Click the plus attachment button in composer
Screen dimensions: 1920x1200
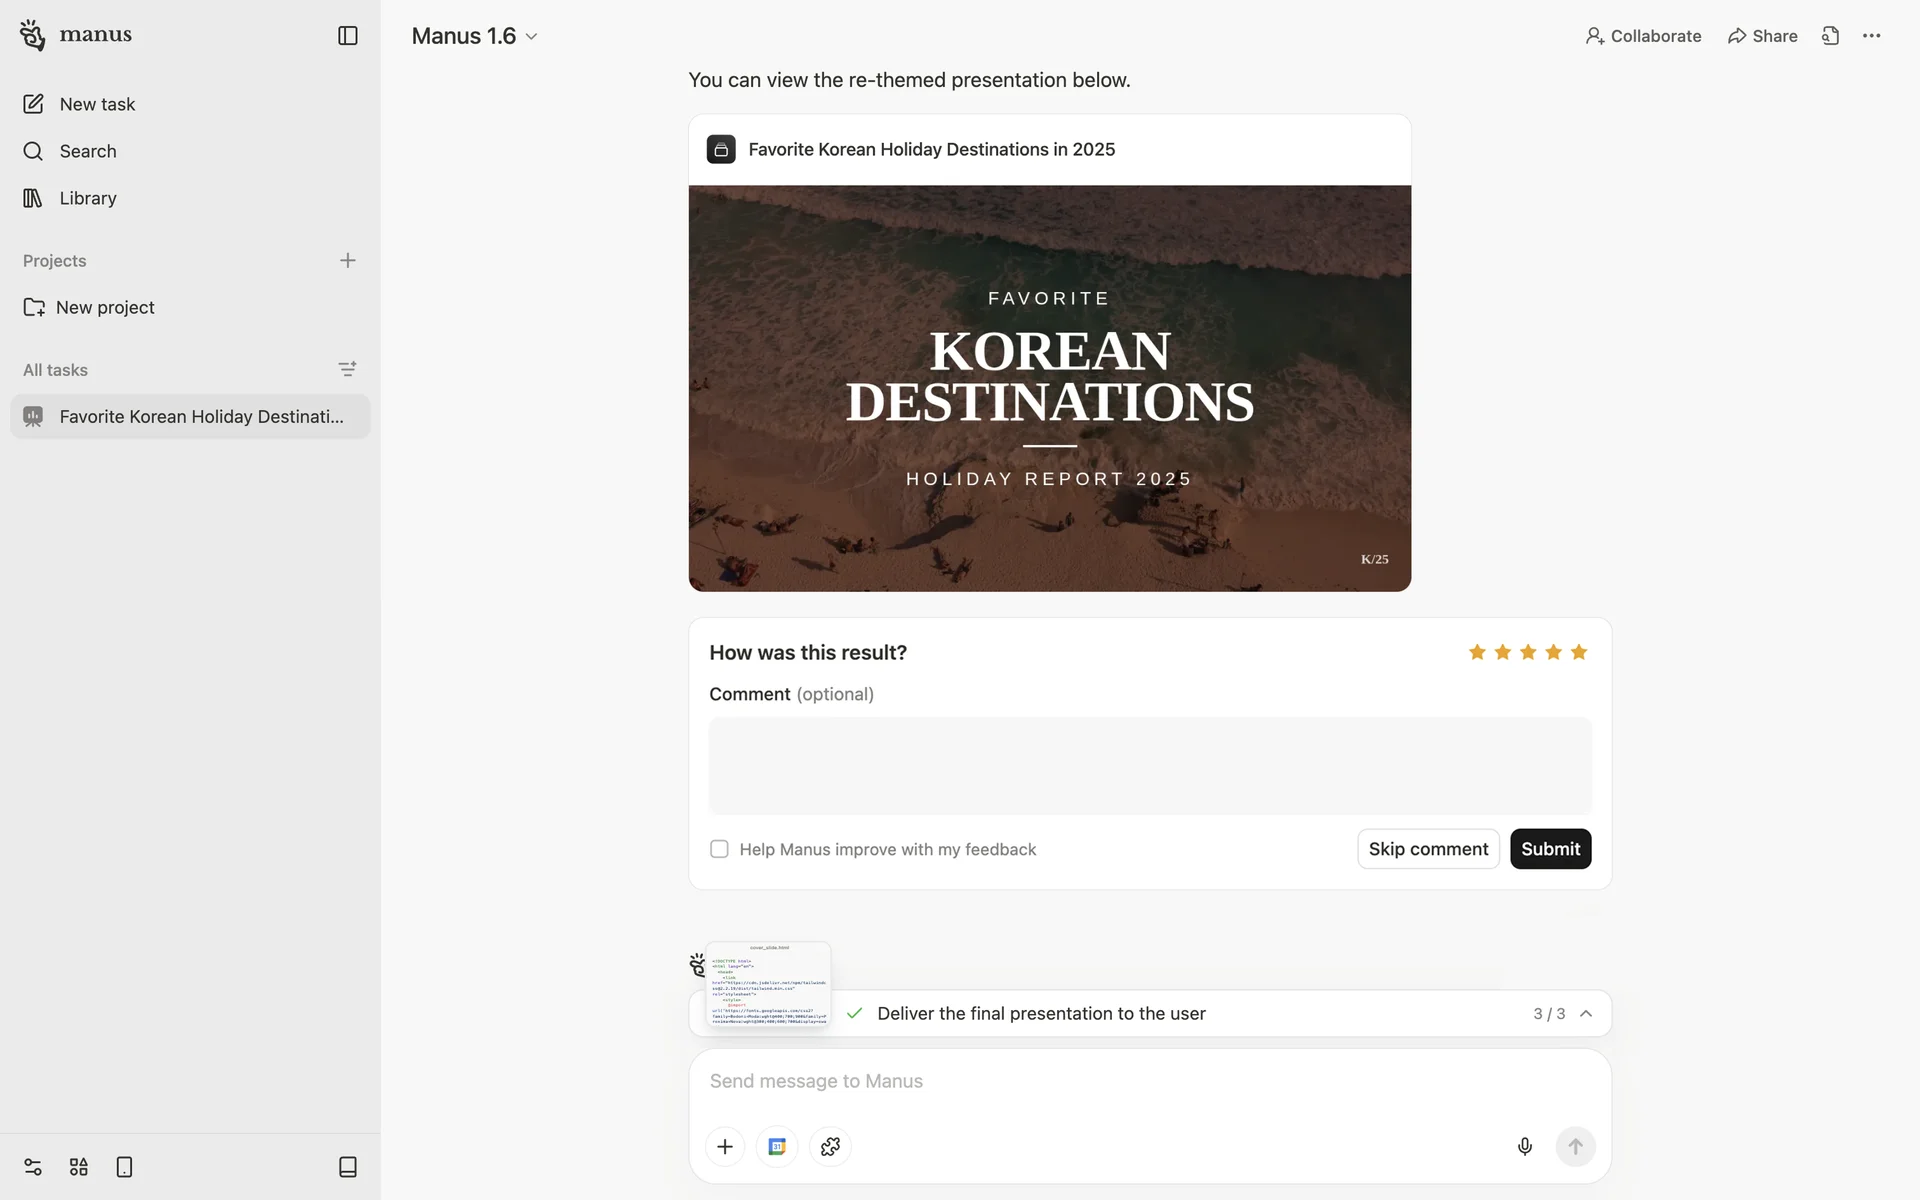pyautogui.click(x=725, y=1146)
